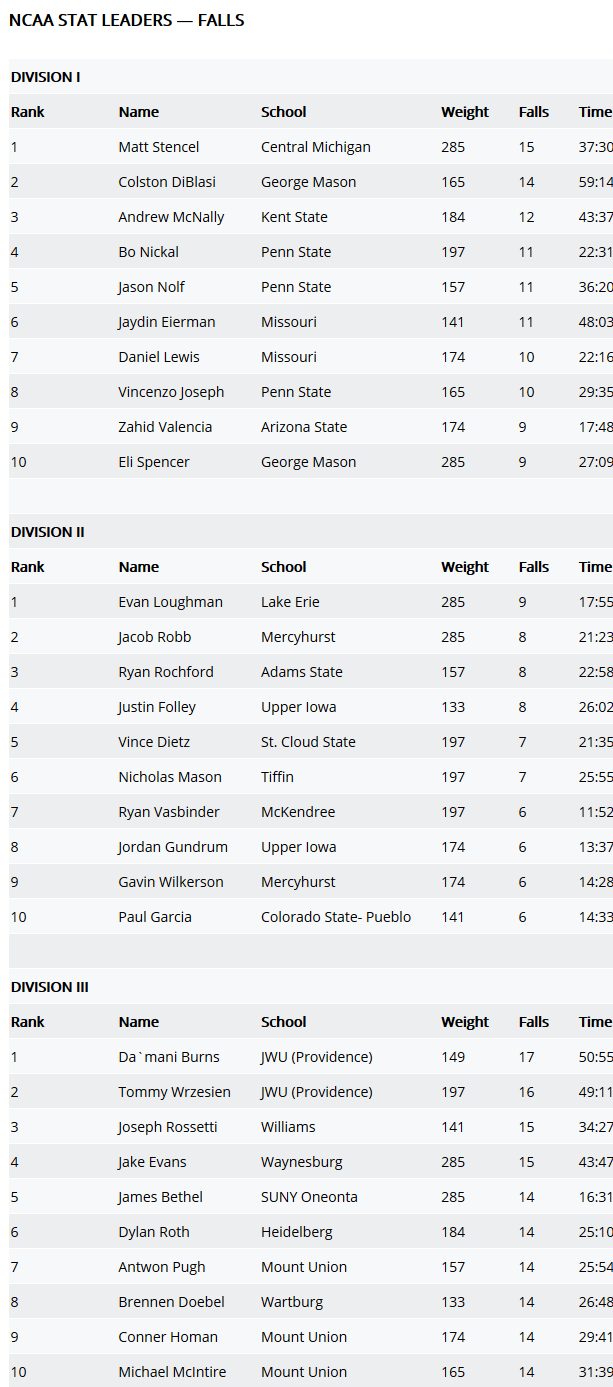This screenshot has width=613, height=1387.
Task: Click Colorado State- Pueblo school cell
Action: [x=336, y=917]
